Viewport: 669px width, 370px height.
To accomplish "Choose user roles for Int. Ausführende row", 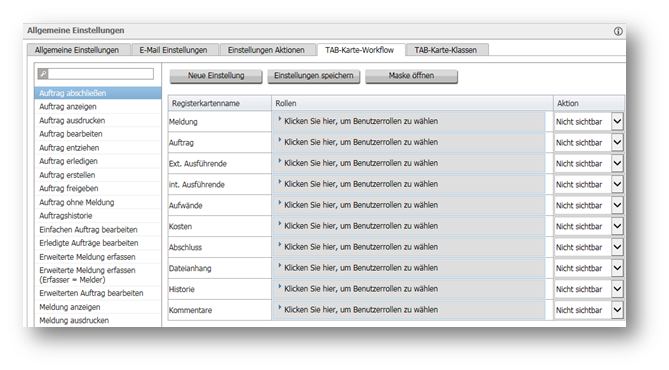I will (x=409, y=184).
